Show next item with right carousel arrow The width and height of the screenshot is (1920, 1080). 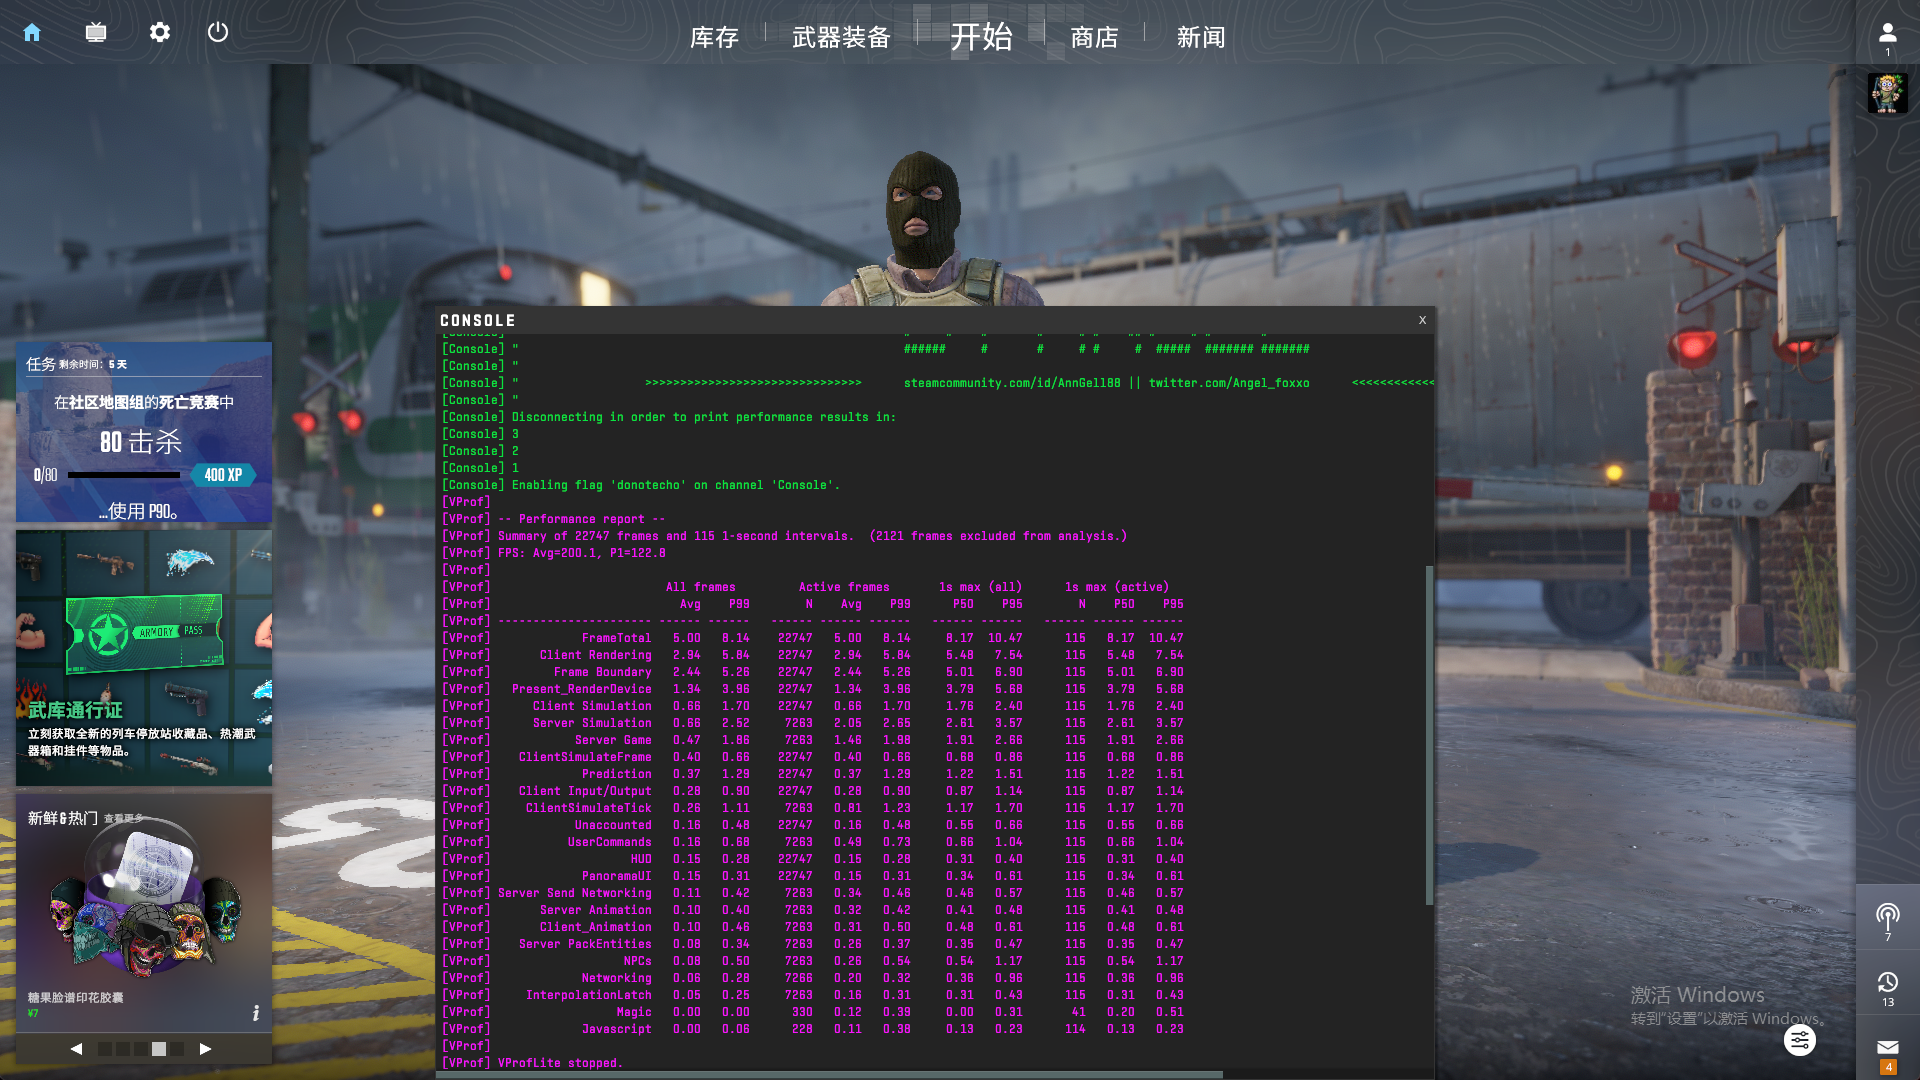pyautogui.click(x=205, y=1049)
